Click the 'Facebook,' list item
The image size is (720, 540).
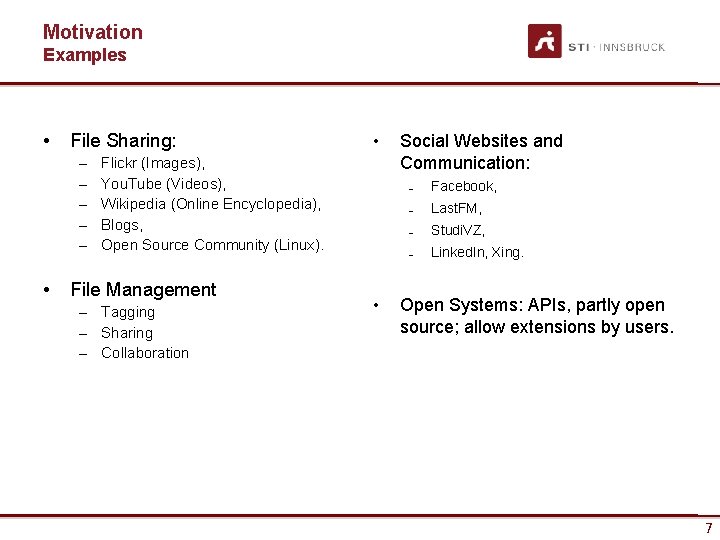(464, 186)
